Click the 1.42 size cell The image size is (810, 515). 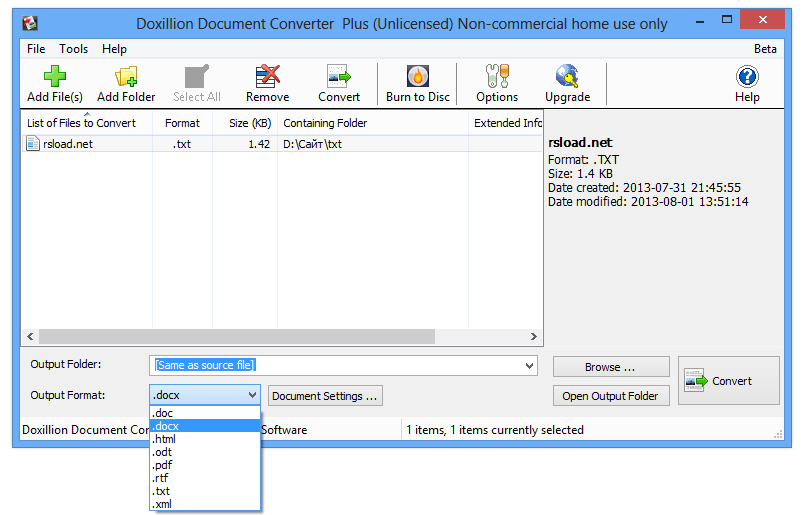point(259,144)
